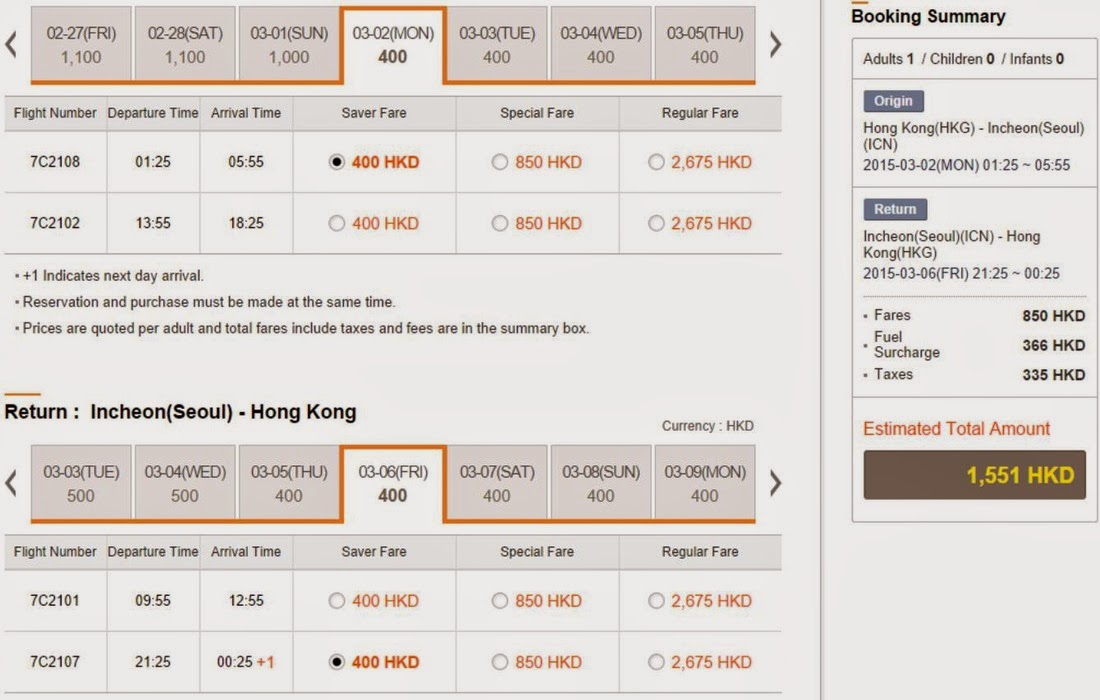Pick Saver Fare for return flight 7C2101

pyautogui.click(x=337, y=602)
